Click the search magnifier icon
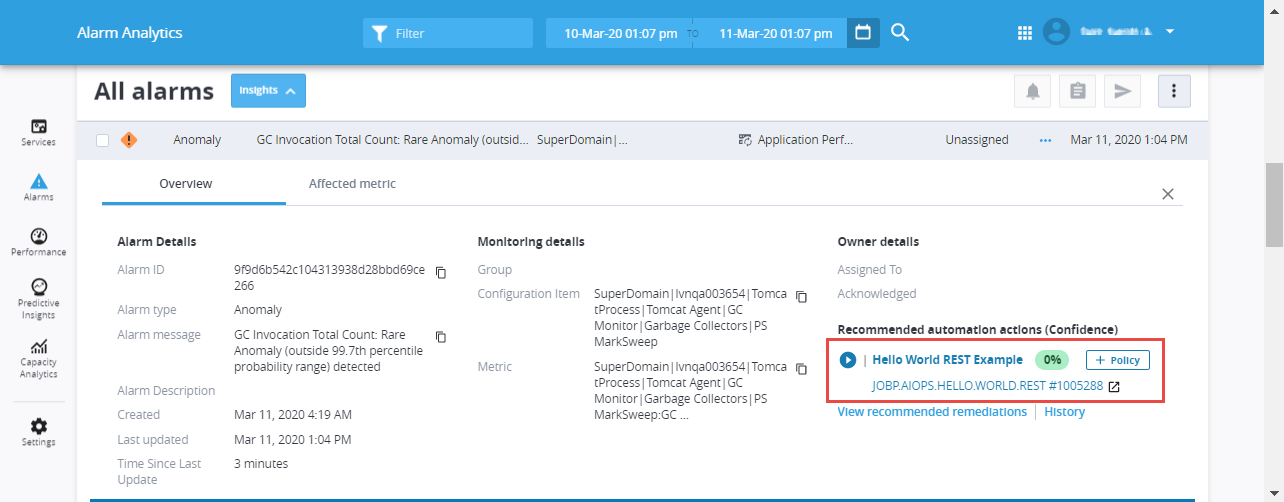 900,33
